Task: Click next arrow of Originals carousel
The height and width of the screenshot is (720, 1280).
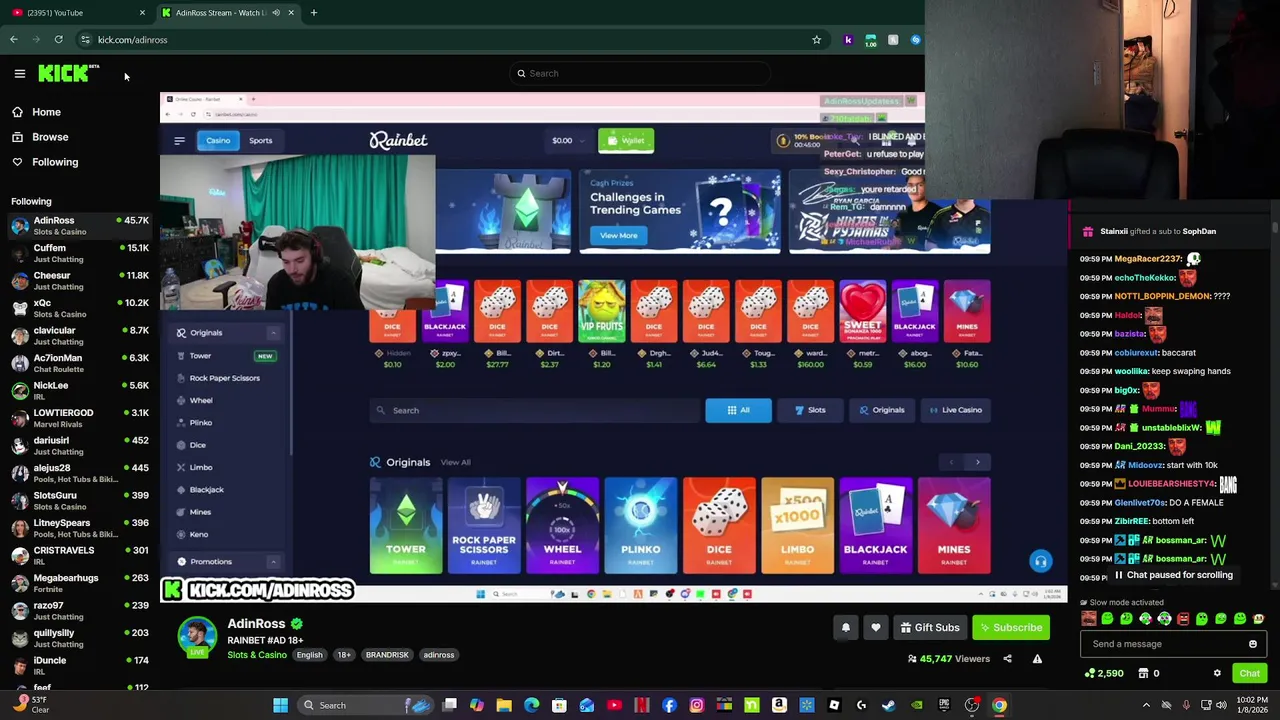Action: 977,462
